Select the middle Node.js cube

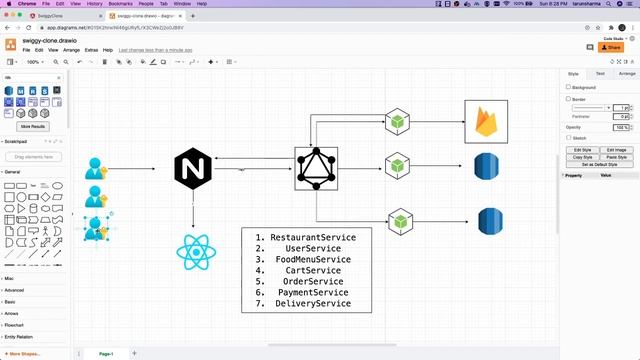click(398, 166)
